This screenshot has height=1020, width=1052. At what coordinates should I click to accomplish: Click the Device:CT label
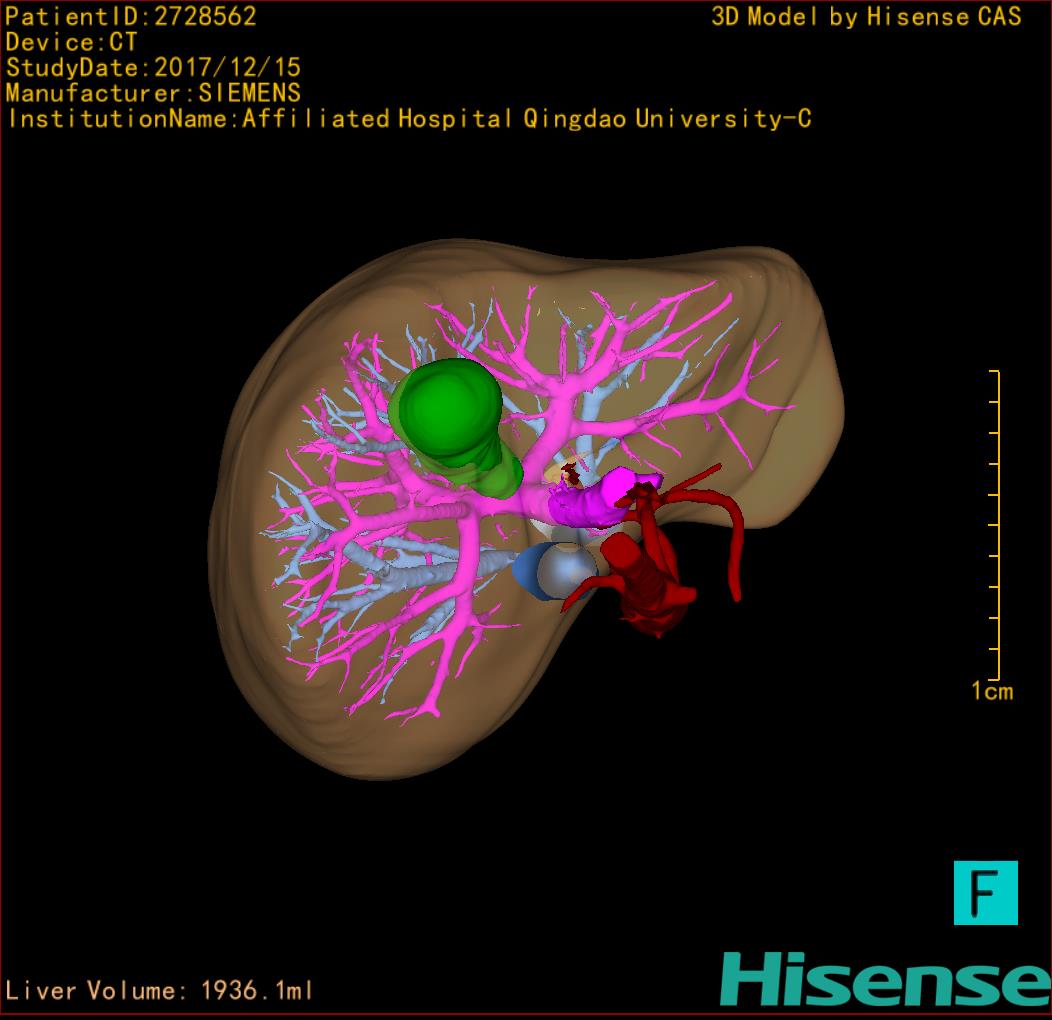(x=71, y=42)
